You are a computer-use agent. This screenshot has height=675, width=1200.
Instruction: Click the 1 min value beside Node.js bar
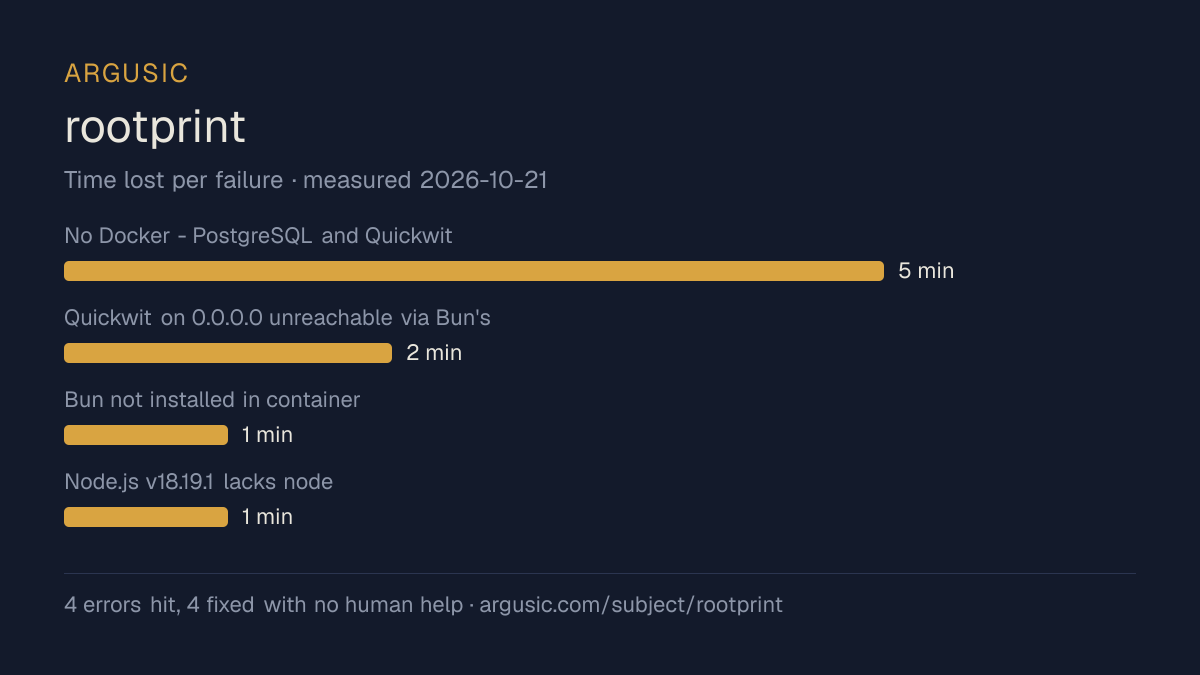pyautogui.click(x=267, y=517)
